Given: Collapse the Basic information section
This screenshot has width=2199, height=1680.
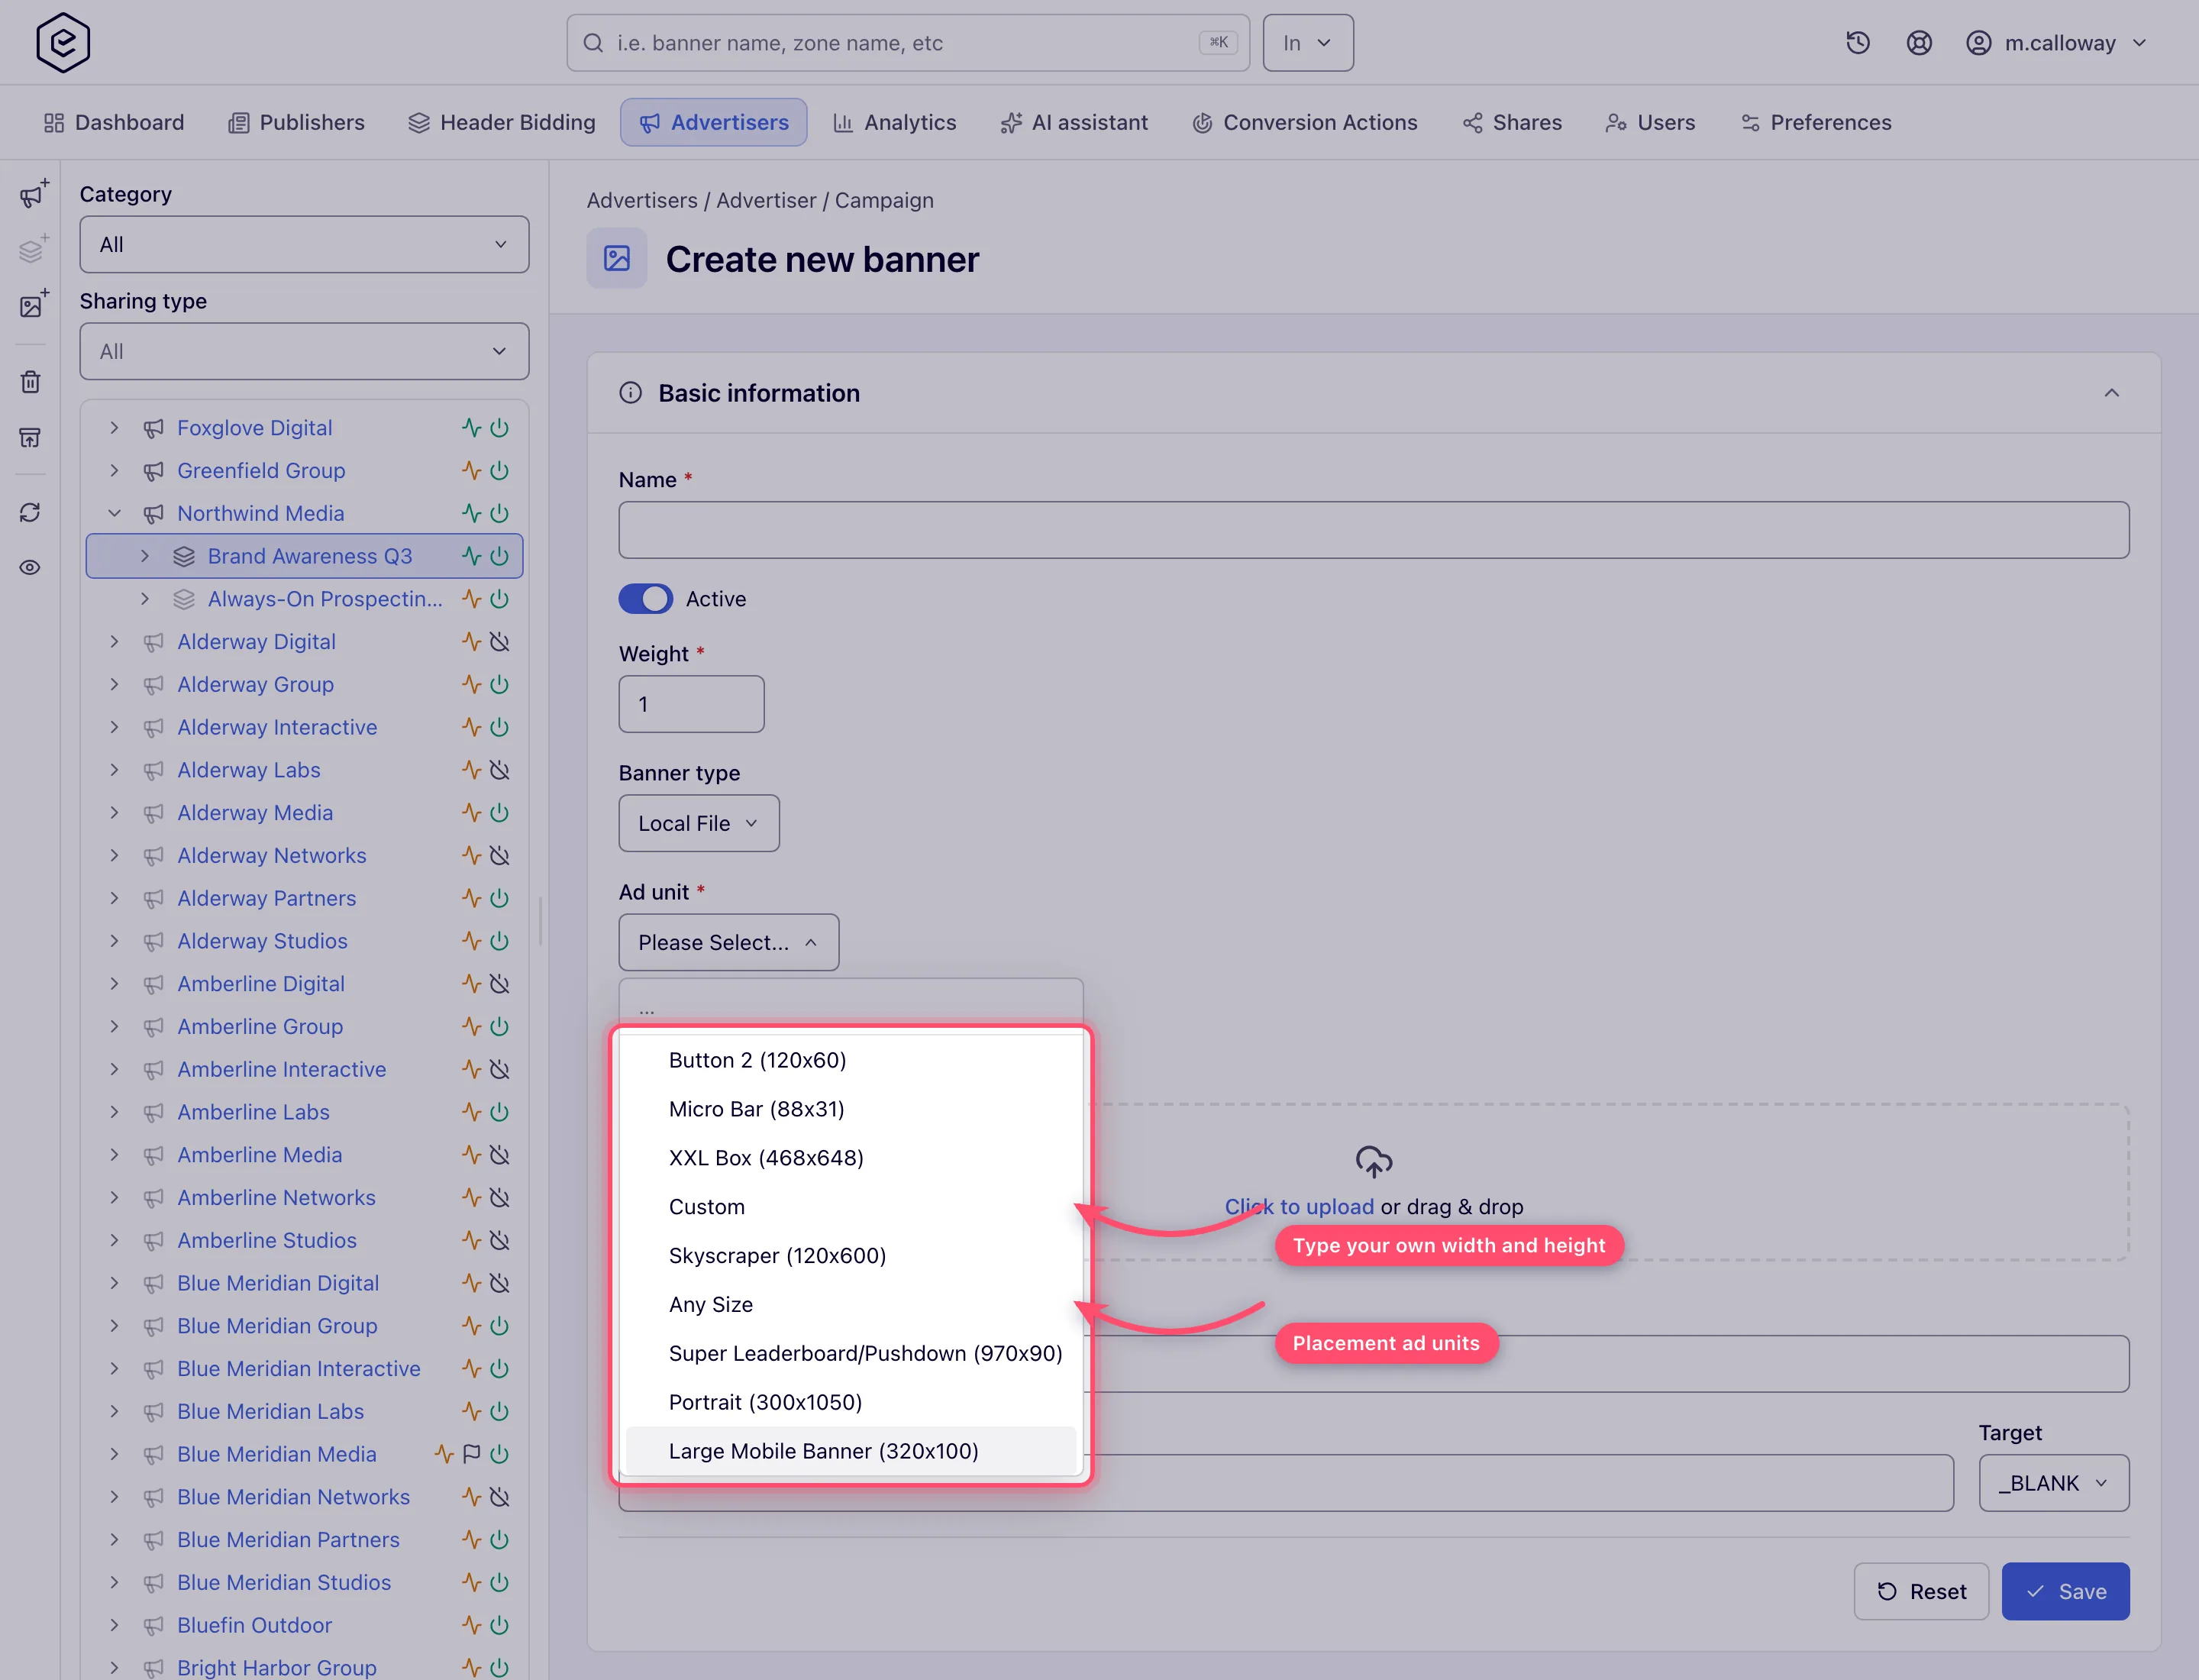Looking at the screenshot, I should pos(2111,393).
